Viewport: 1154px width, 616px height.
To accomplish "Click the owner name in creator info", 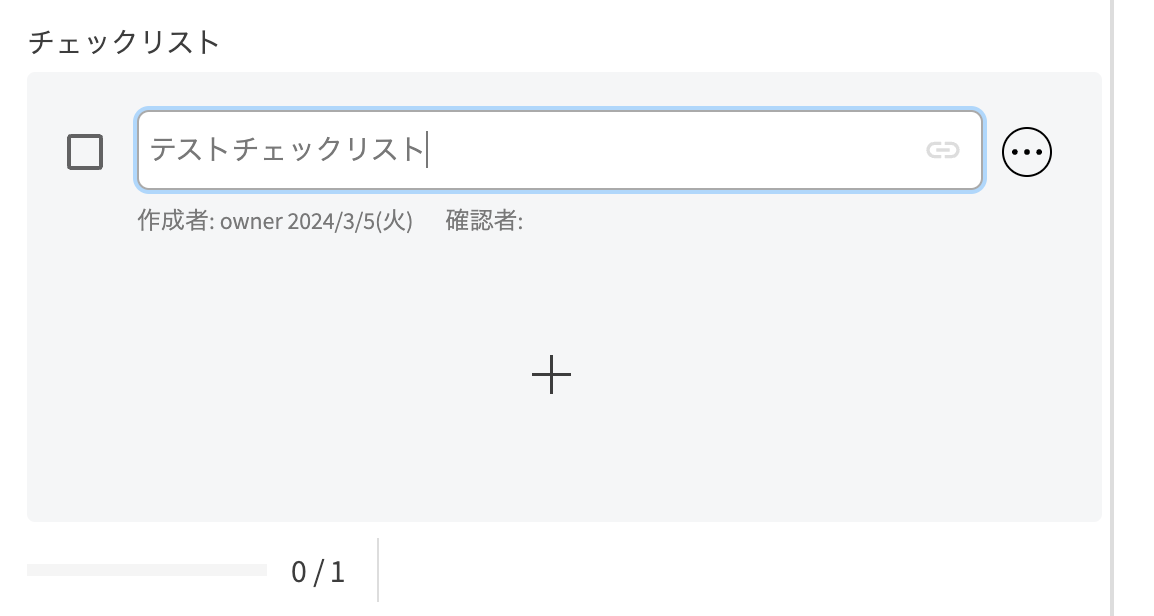I will tap(251, 221).
